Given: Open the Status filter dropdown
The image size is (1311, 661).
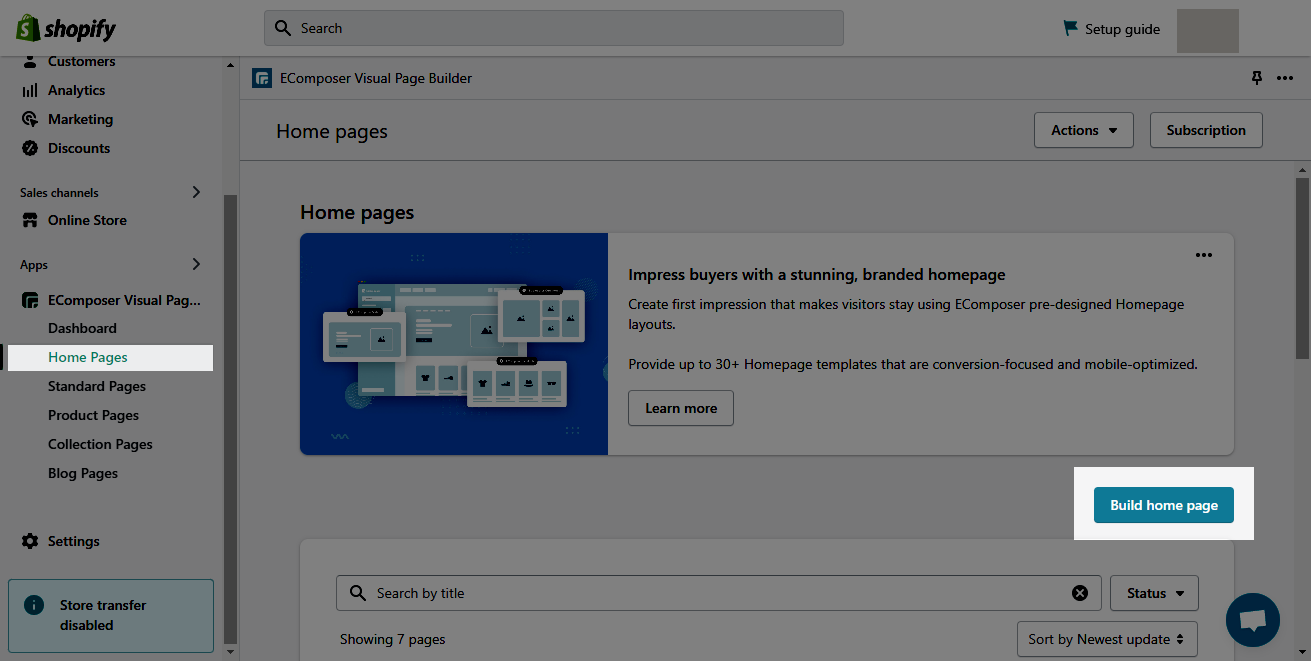Looking at the screenshot, I should tap(1155, 593).
